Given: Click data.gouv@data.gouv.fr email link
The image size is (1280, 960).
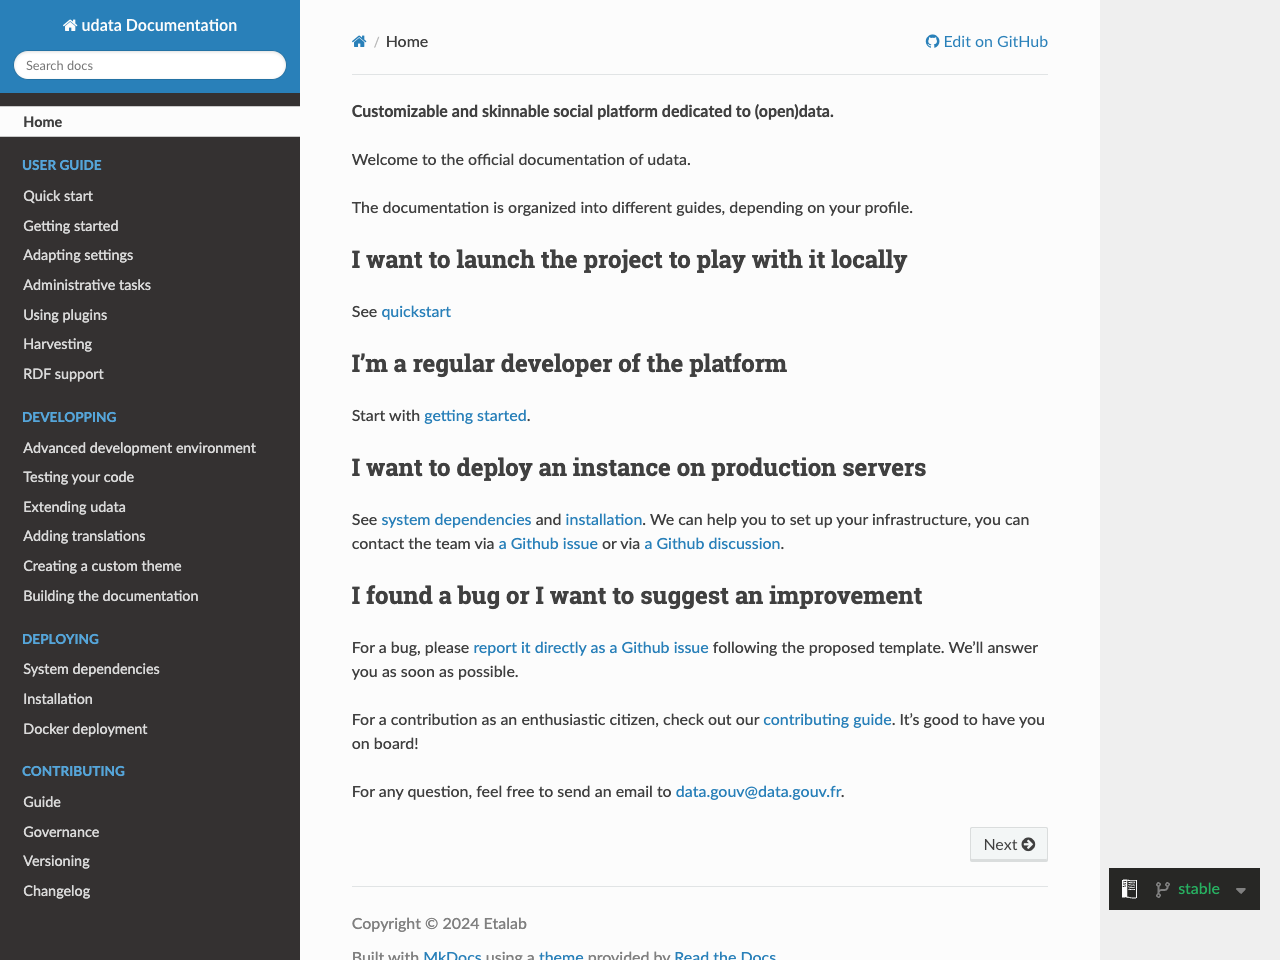Looking at the screenshot, I should click(758, 791).
